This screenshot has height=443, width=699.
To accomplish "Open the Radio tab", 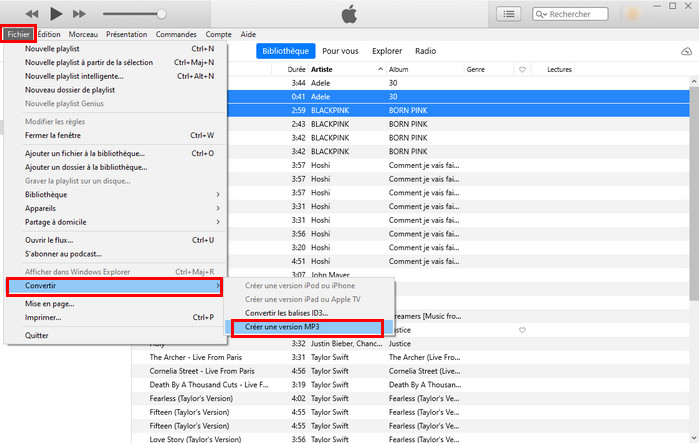I will tap(425, 50).
